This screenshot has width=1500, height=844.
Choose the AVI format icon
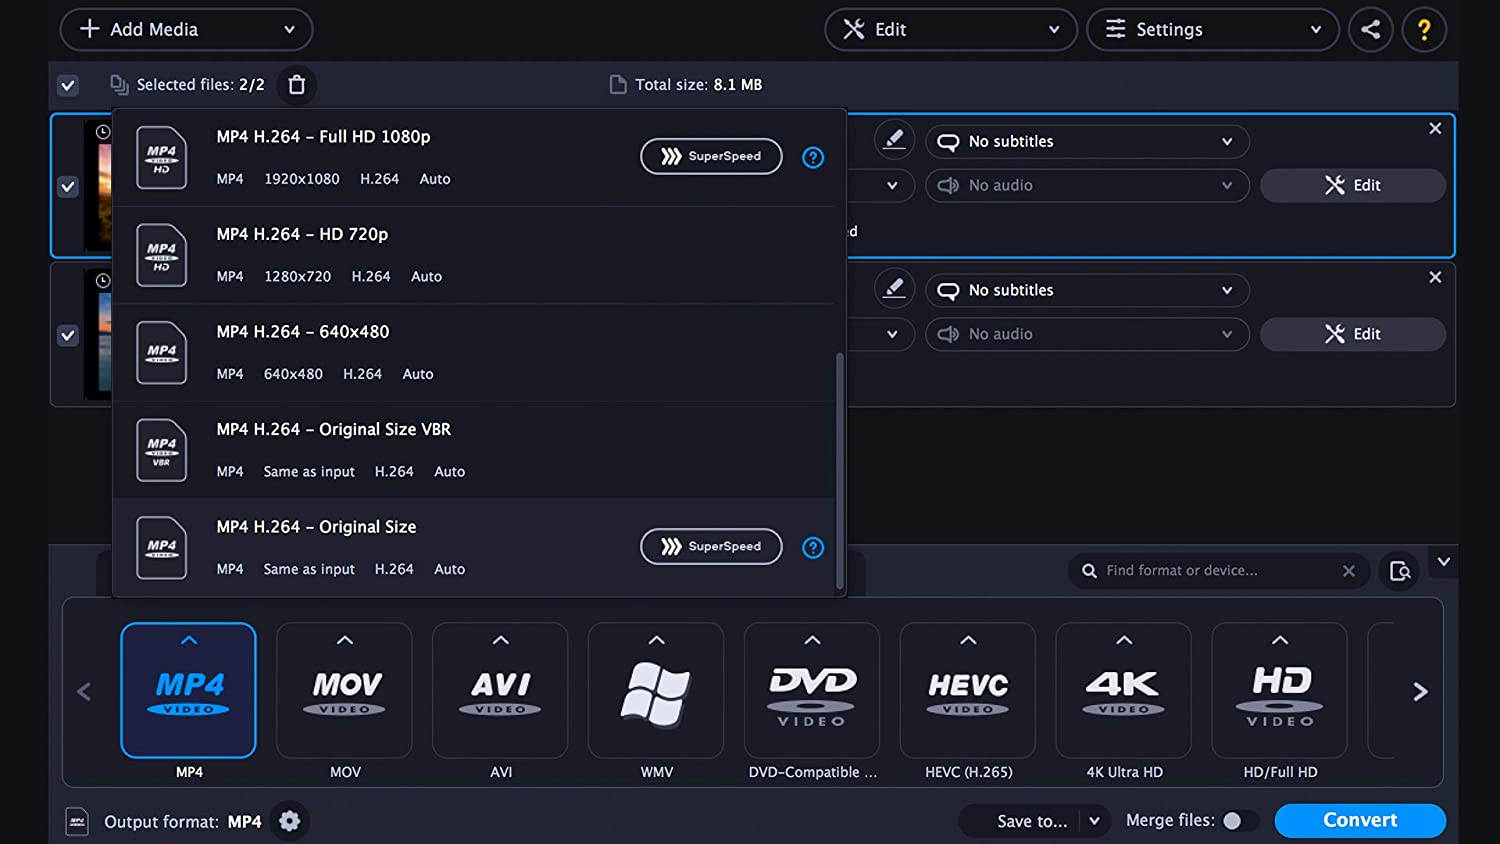500,690
